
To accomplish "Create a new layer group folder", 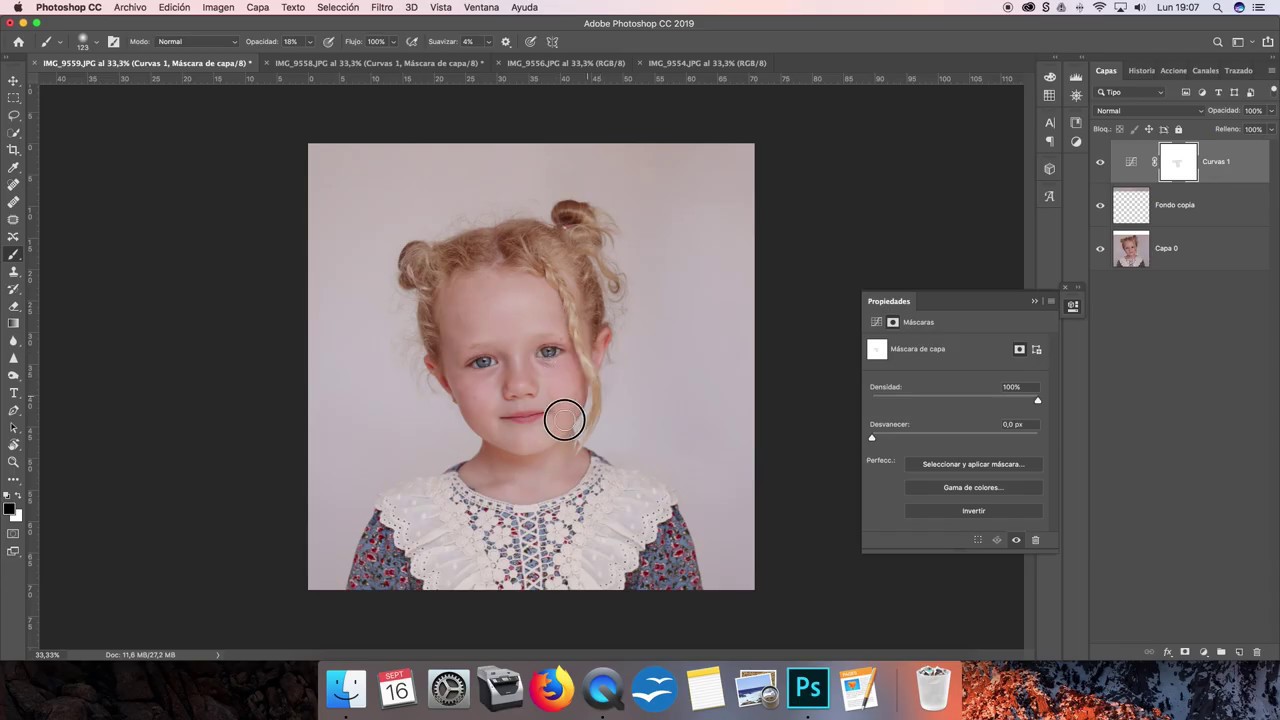I will point(1221,652).
